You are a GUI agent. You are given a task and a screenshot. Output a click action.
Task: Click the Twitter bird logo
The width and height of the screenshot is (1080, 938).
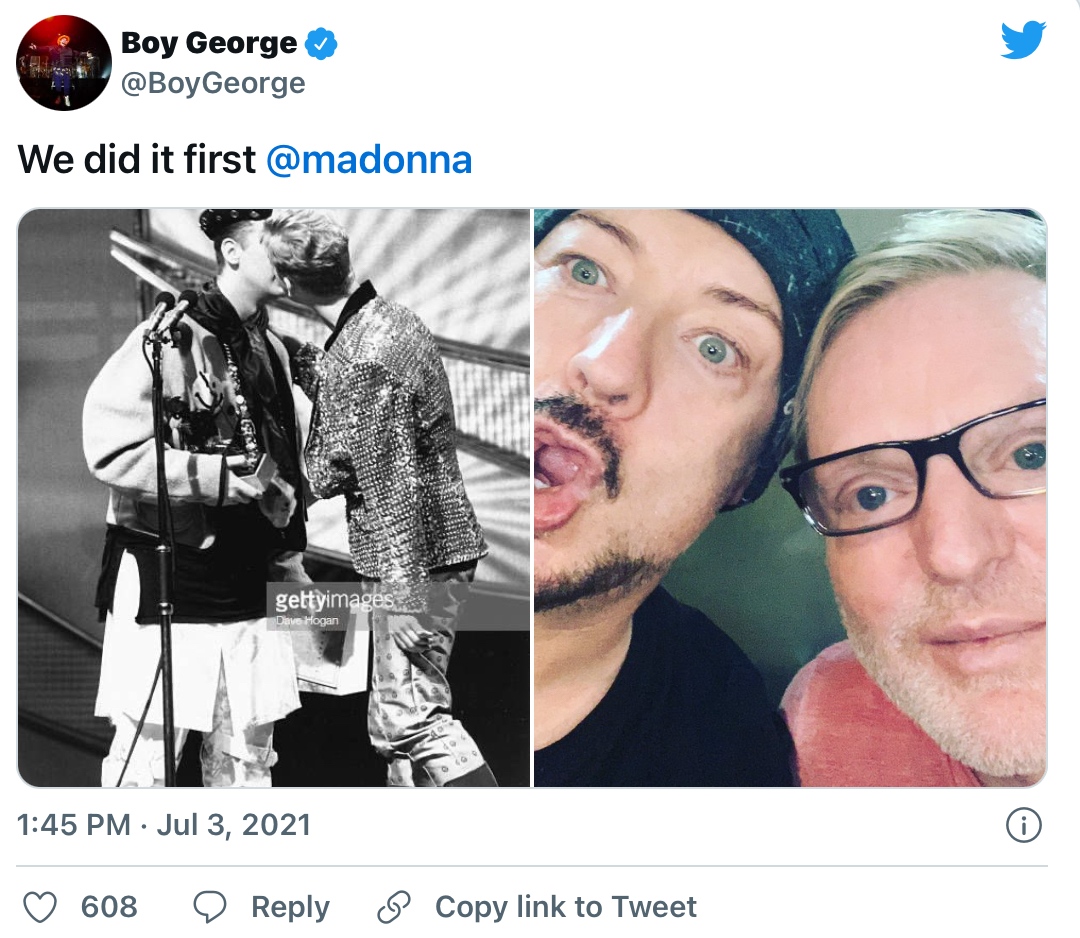pos(1023,39)
